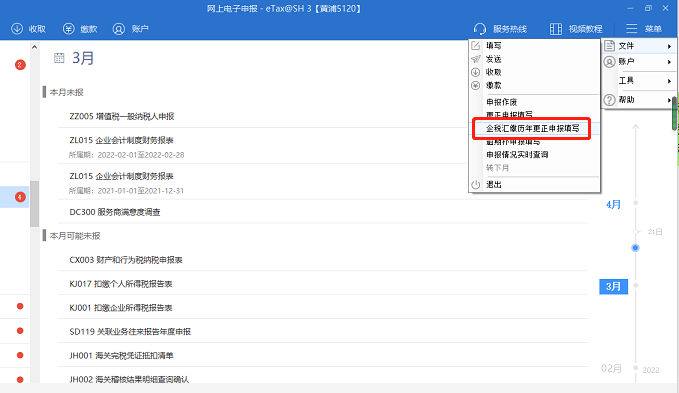Click the 本月未报 section heading
Viewport: 679px width, 393px height.
(x=66, y=92)
